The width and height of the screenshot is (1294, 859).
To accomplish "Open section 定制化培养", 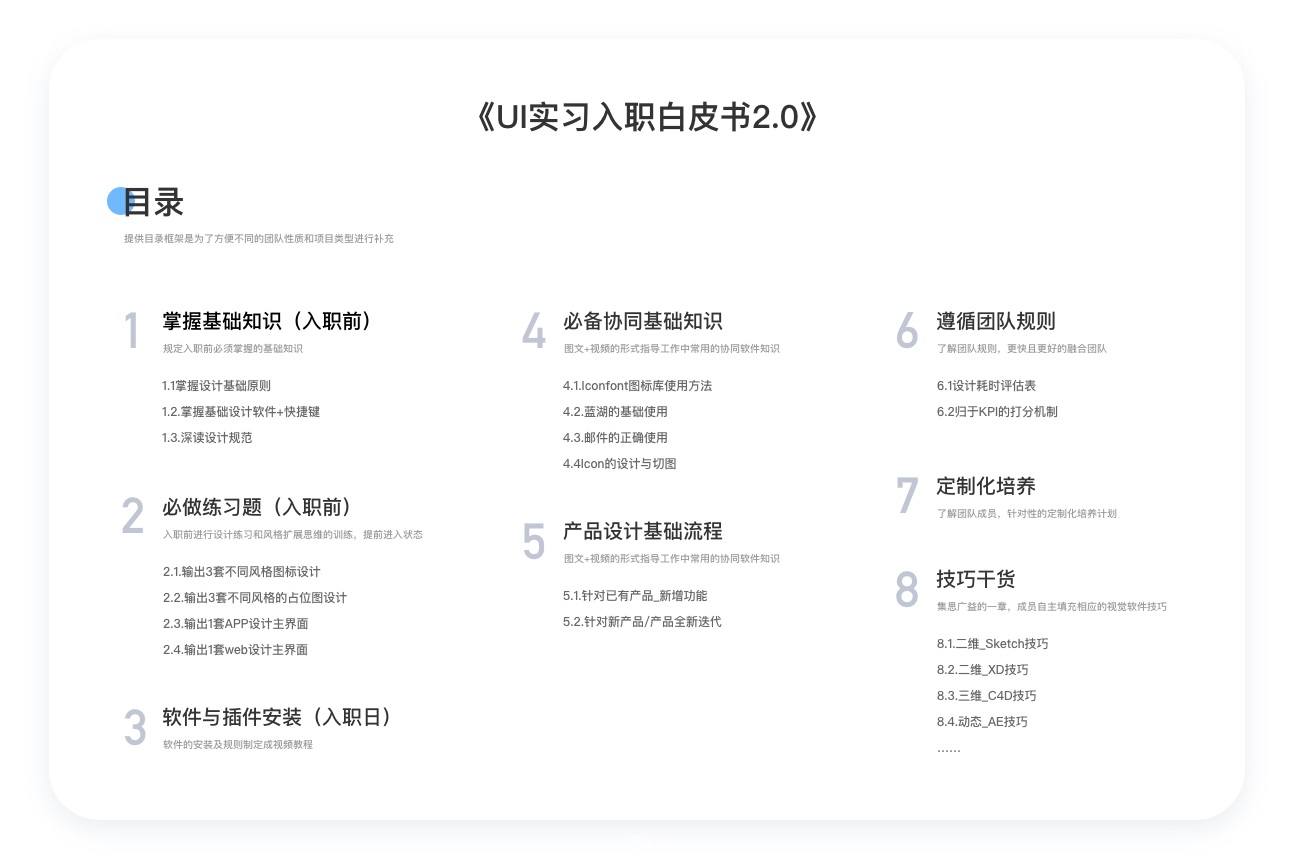I will click(986, 486).
